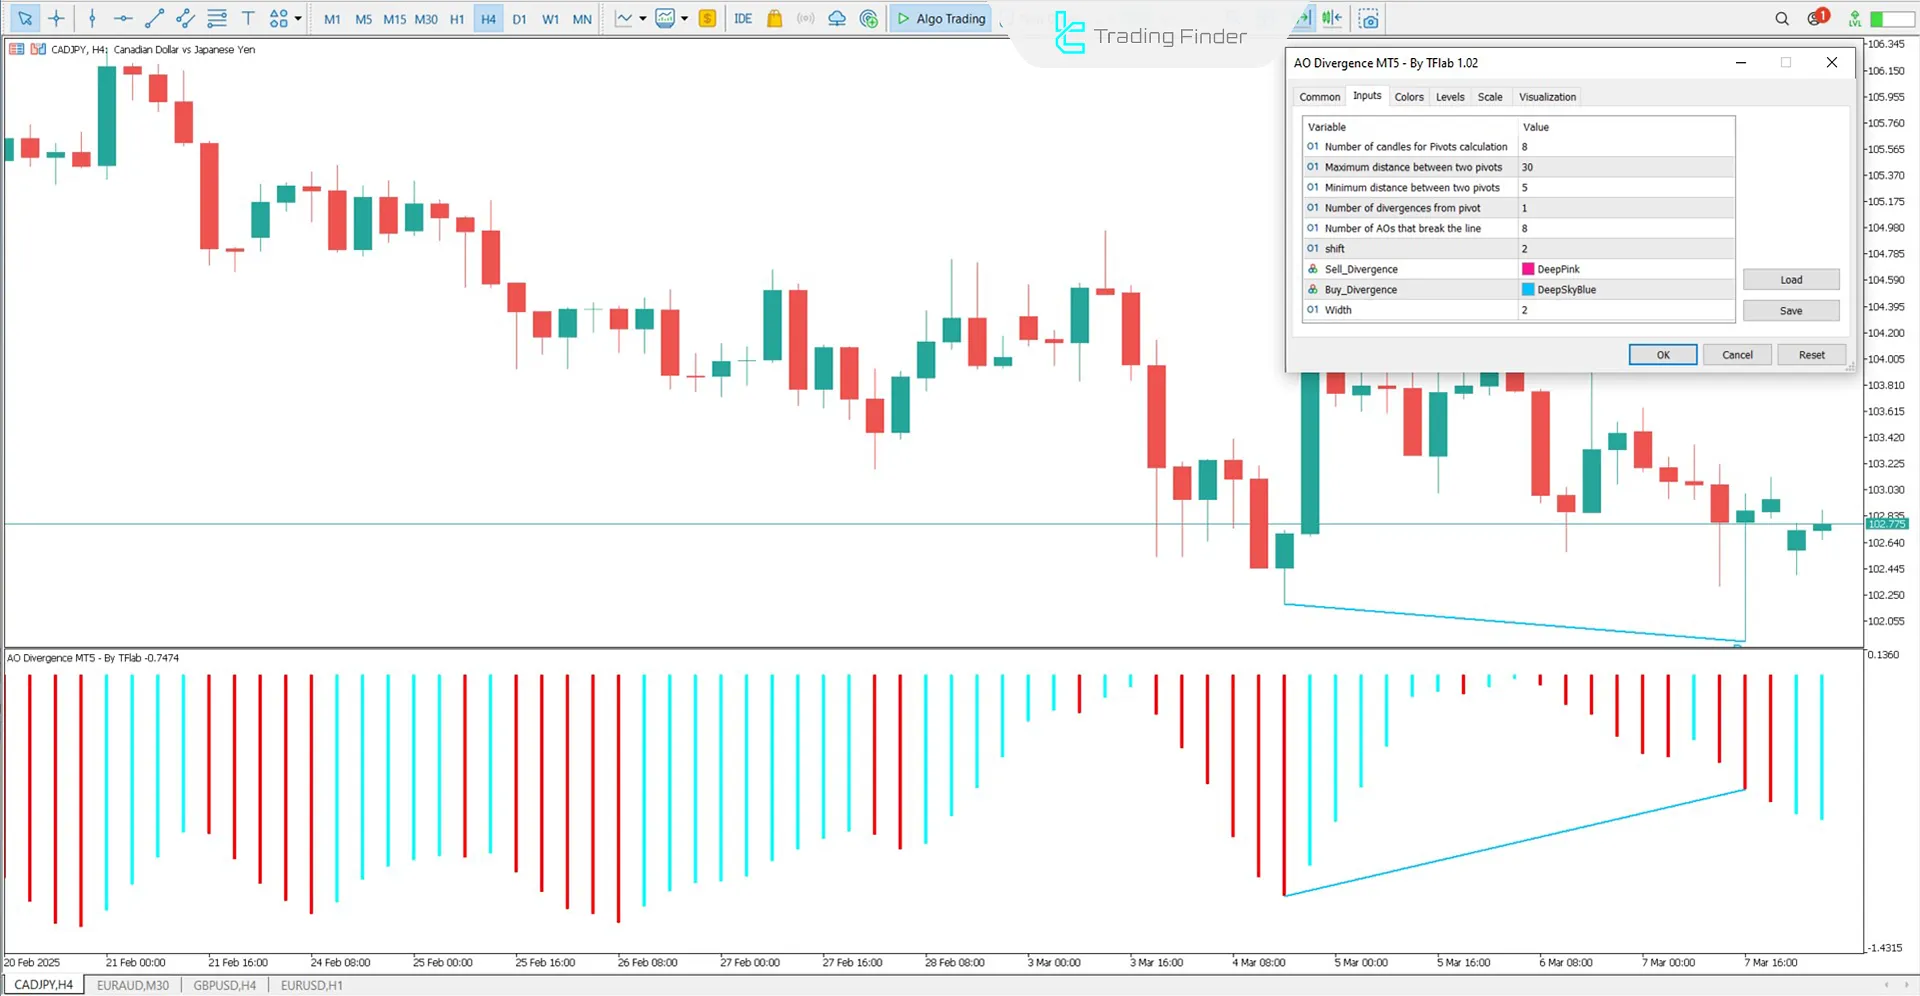1920x996 pixels.
Task: Toggle Algo Trading on
Action: [940, 18]
